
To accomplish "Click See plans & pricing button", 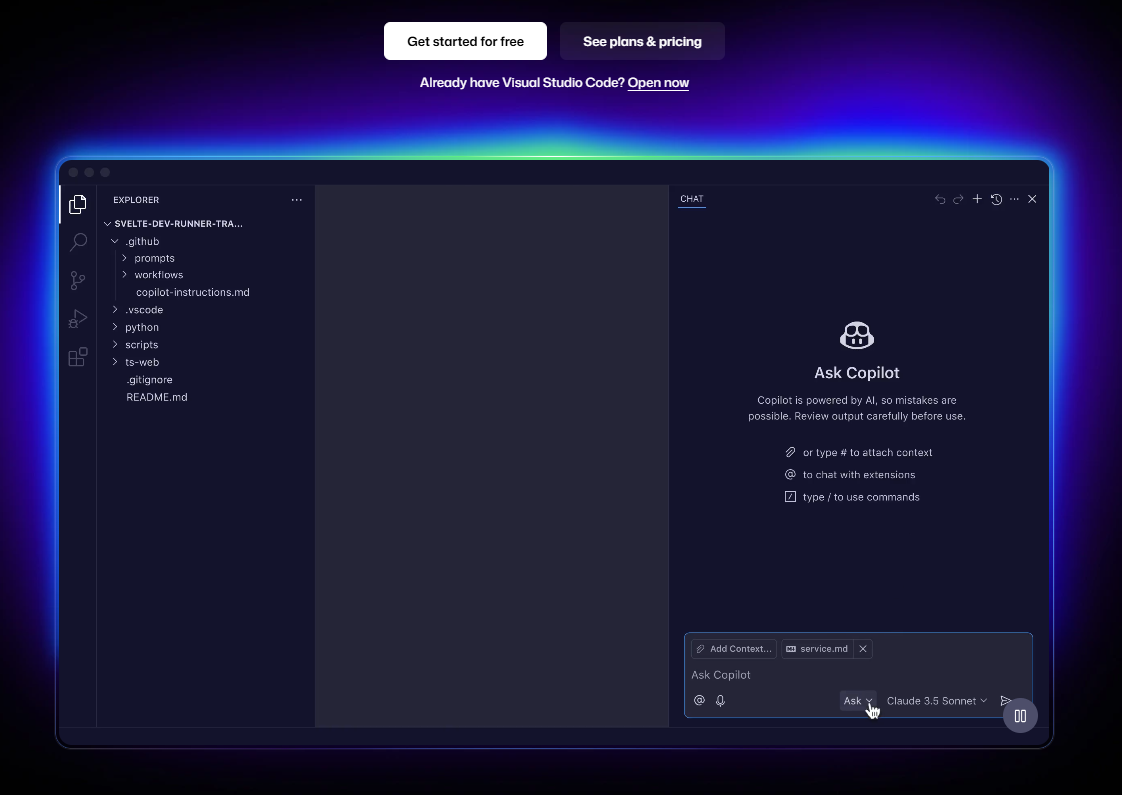I will [642, 41].
